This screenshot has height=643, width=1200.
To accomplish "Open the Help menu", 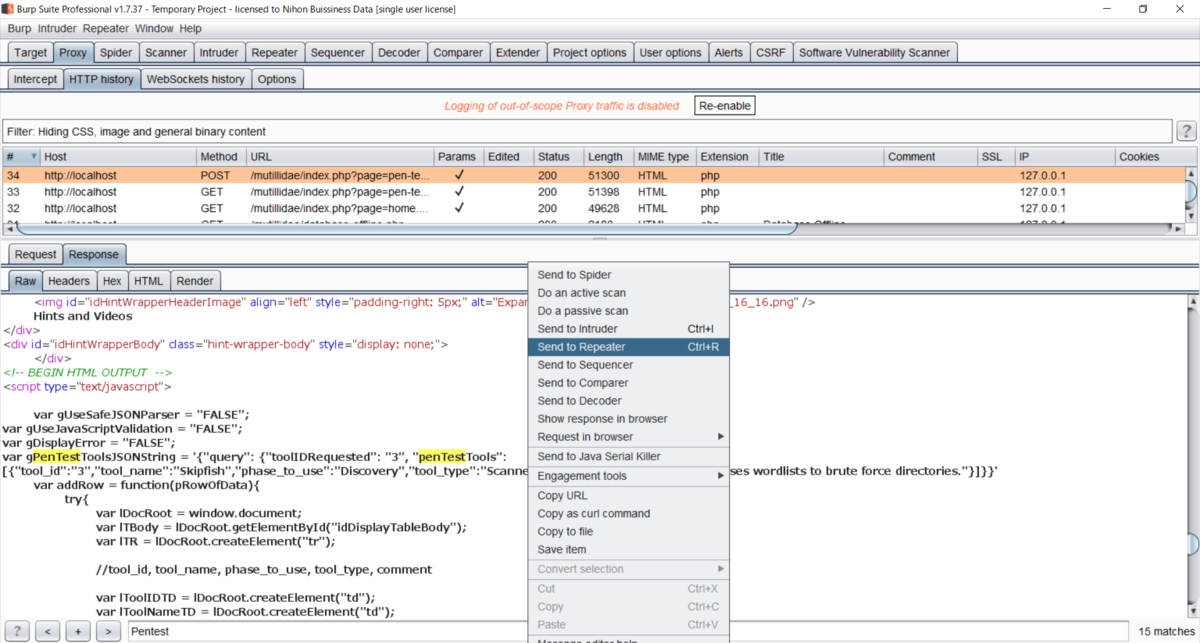I will click(x=190, y=29).
